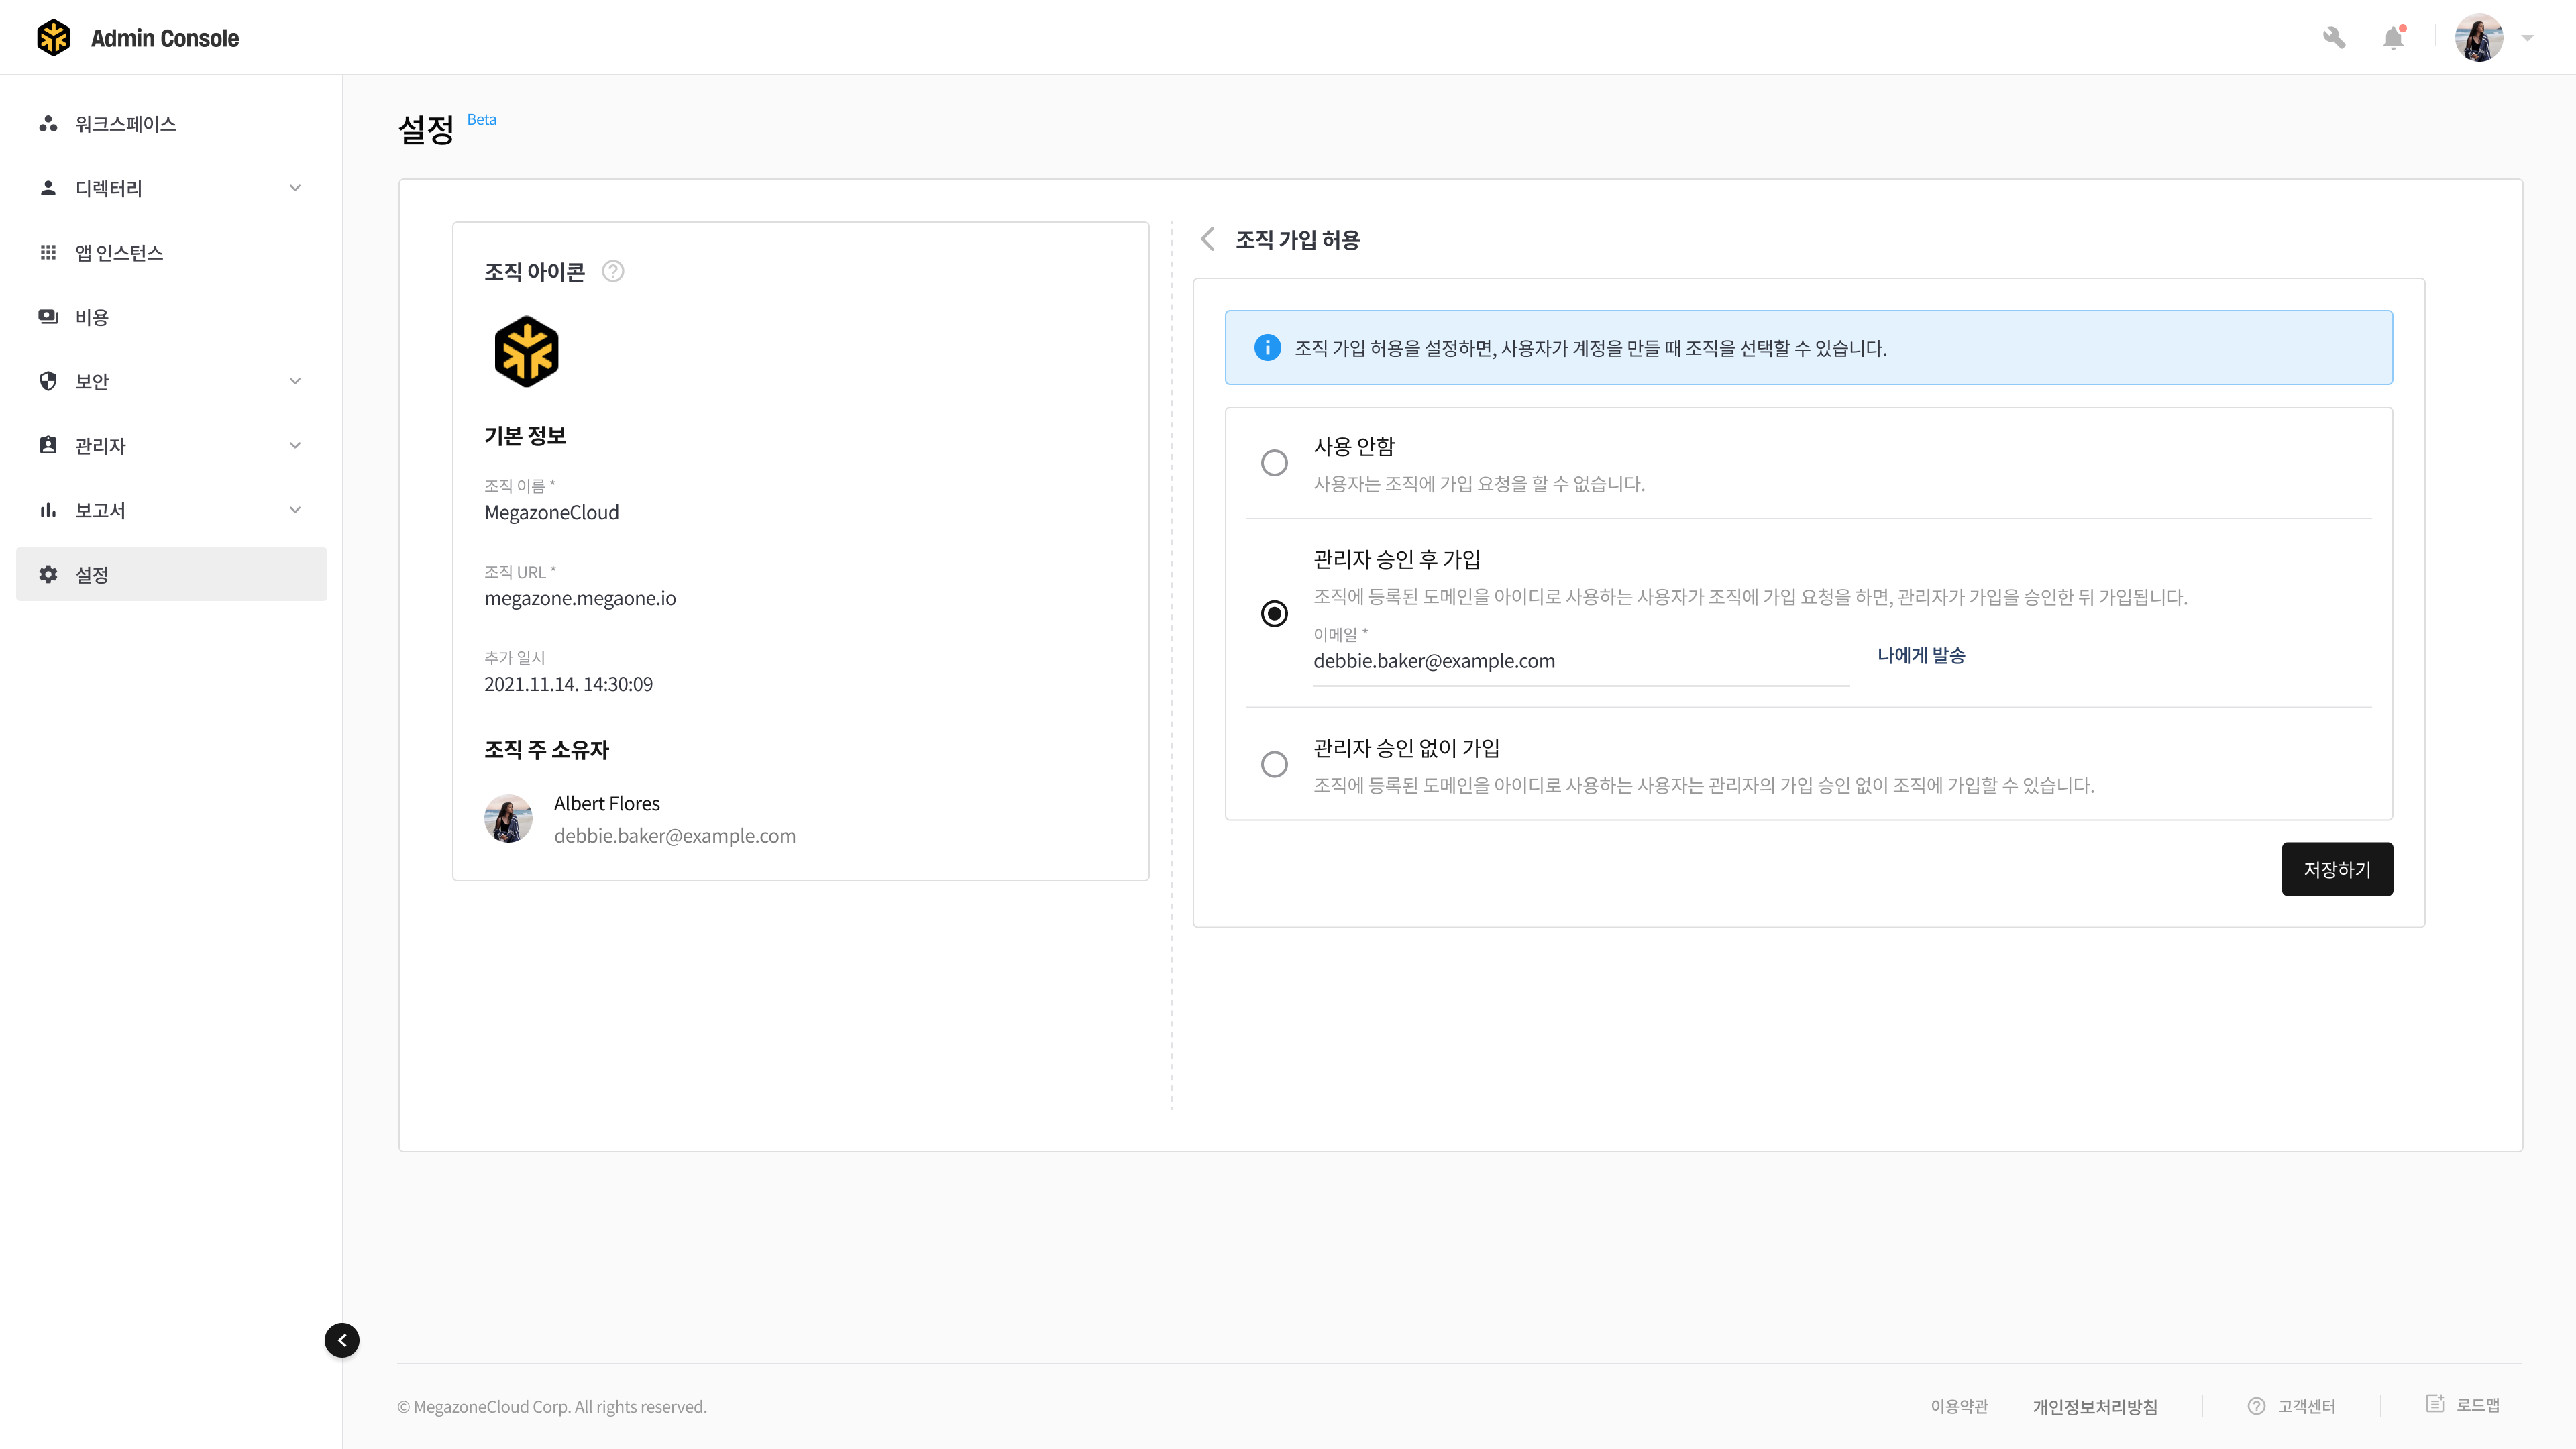Image resolution: width=2576 pixels, height=1449 pixels.
Task: Expand the 보고서 chevron
Action: (295, 510)
